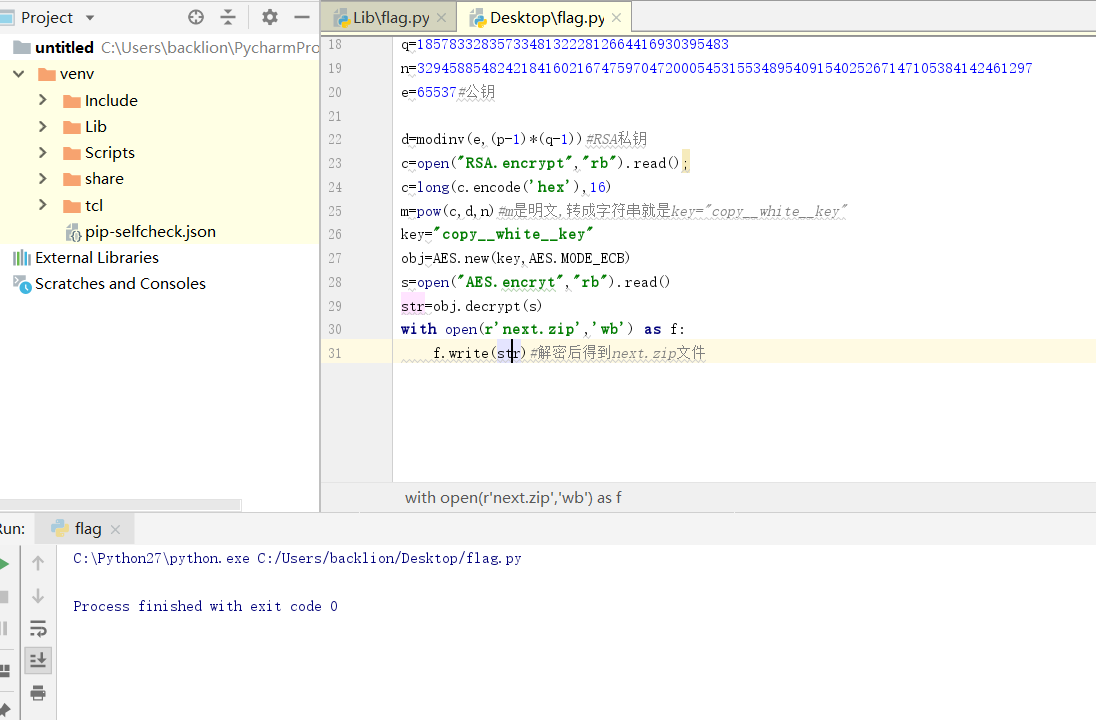Select the Lib folder icon

pos(72,127)
